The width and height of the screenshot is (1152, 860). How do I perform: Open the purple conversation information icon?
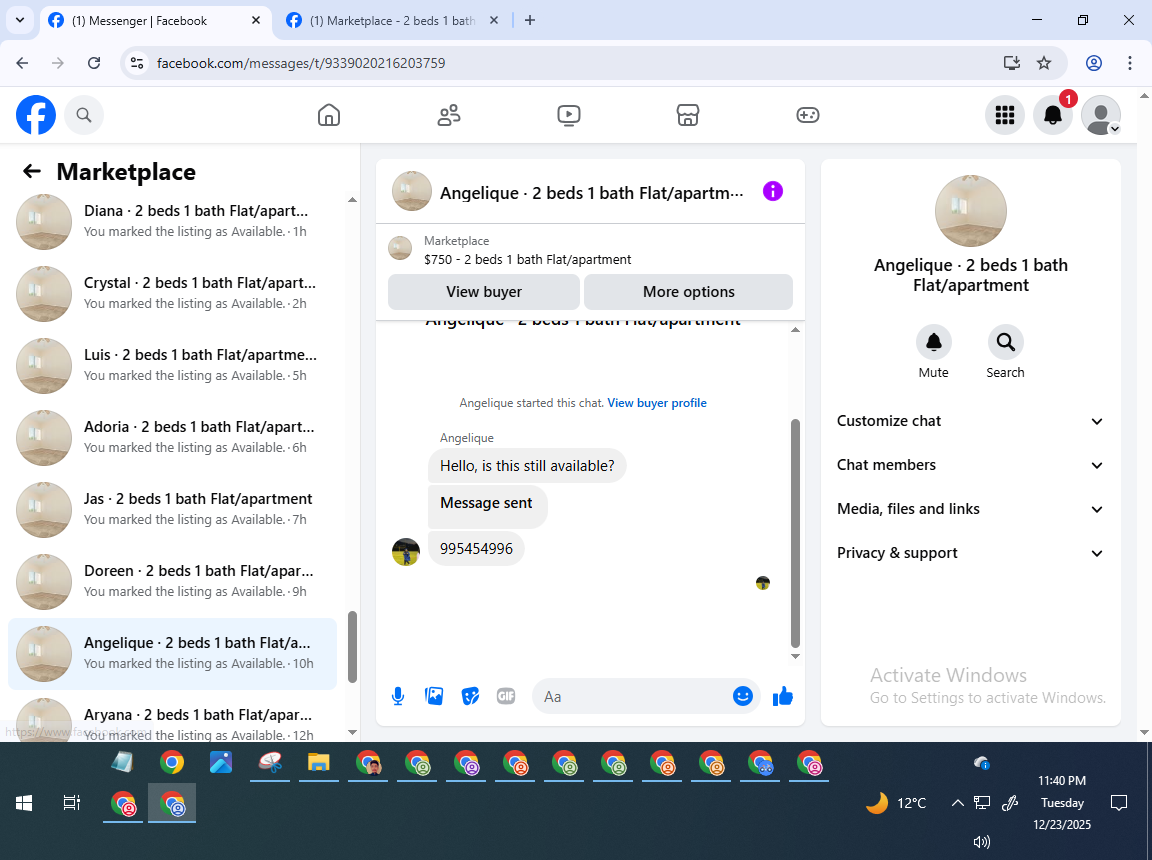[773, 192]
